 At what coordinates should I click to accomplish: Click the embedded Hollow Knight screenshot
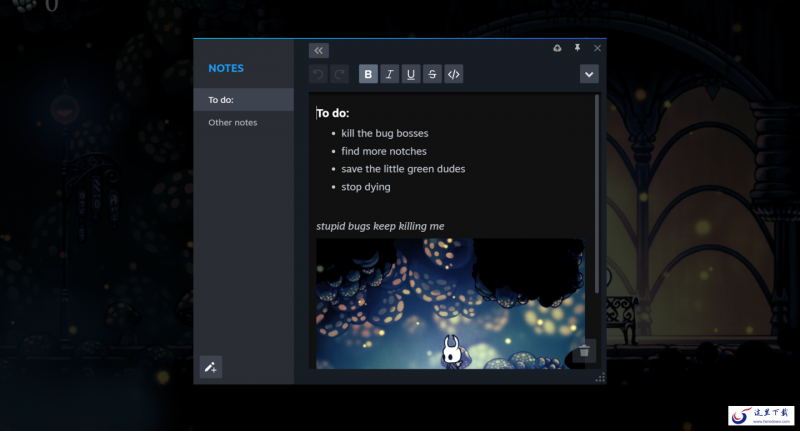coord(451,303)
